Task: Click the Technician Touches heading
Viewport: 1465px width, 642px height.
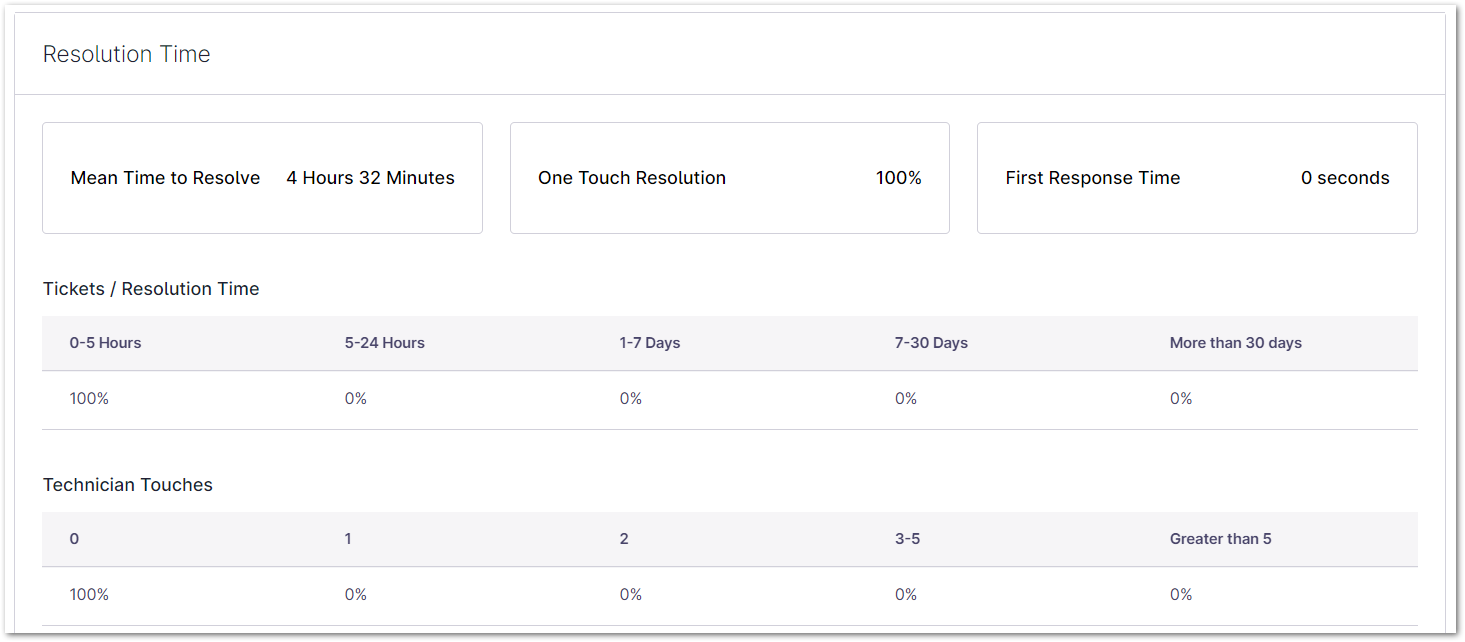Action: pos(128,485)
